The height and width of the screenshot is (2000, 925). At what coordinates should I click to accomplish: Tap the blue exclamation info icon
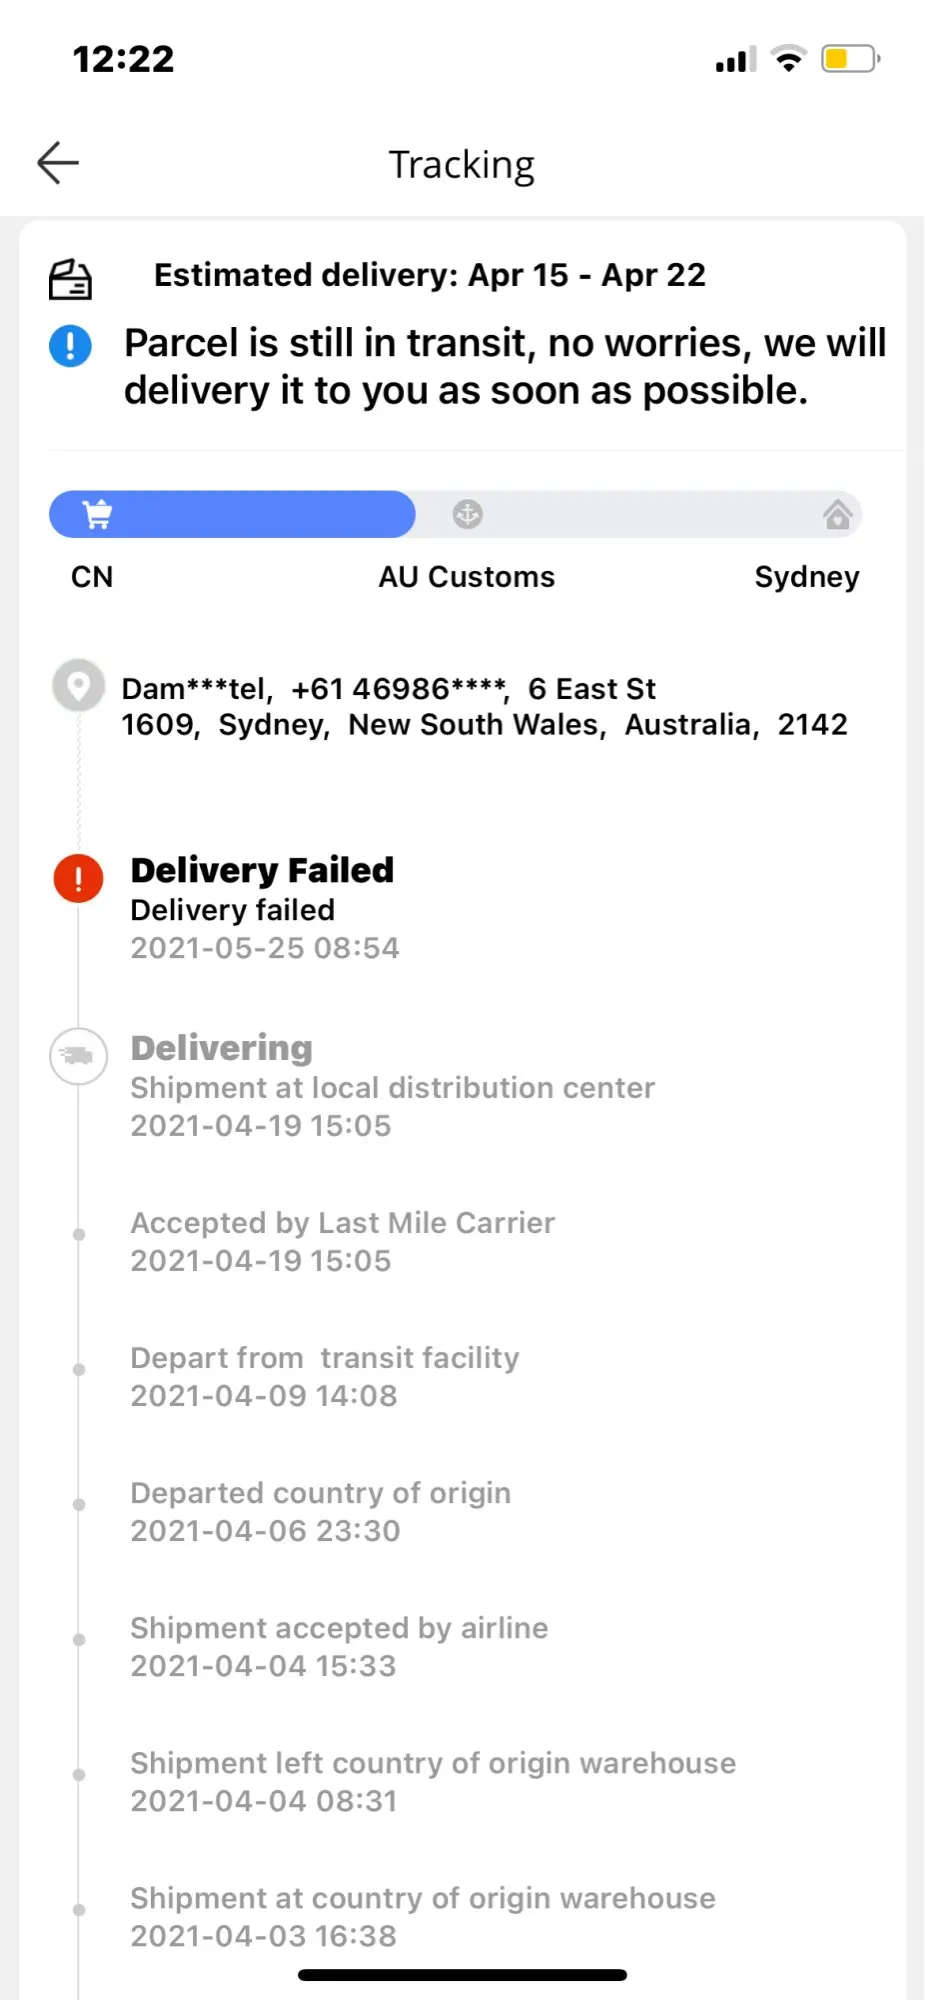(x=70, y=346)
